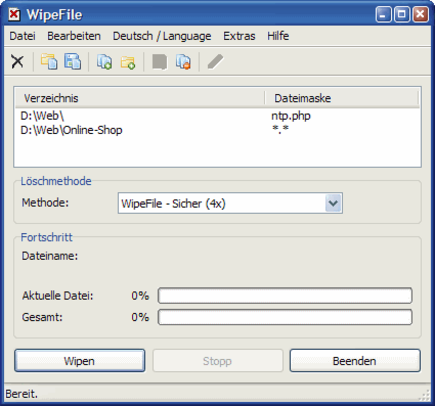Click the ntp.php file mask cell
435x406 pixels.
click(291, 116)
